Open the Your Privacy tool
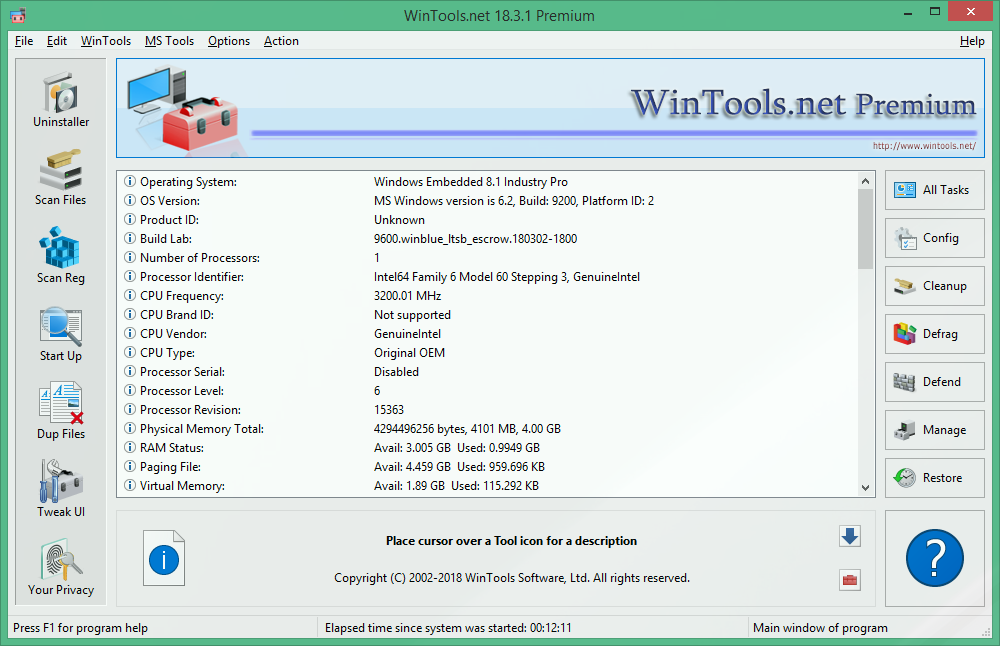 60,565
